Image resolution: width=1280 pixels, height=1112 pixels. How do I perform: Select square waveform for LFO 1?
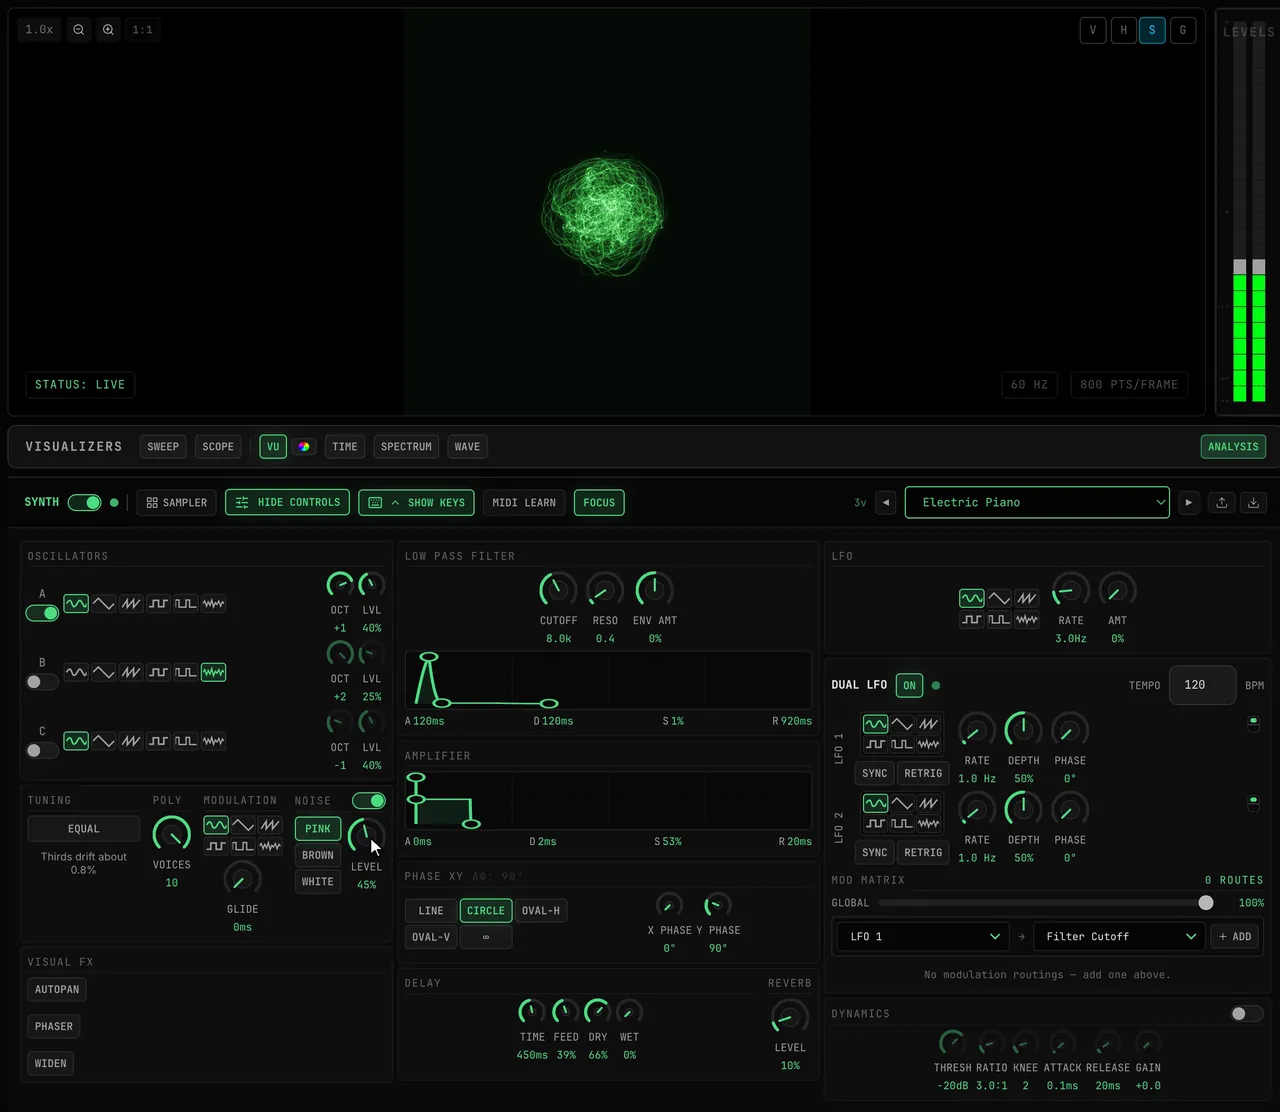875,743
